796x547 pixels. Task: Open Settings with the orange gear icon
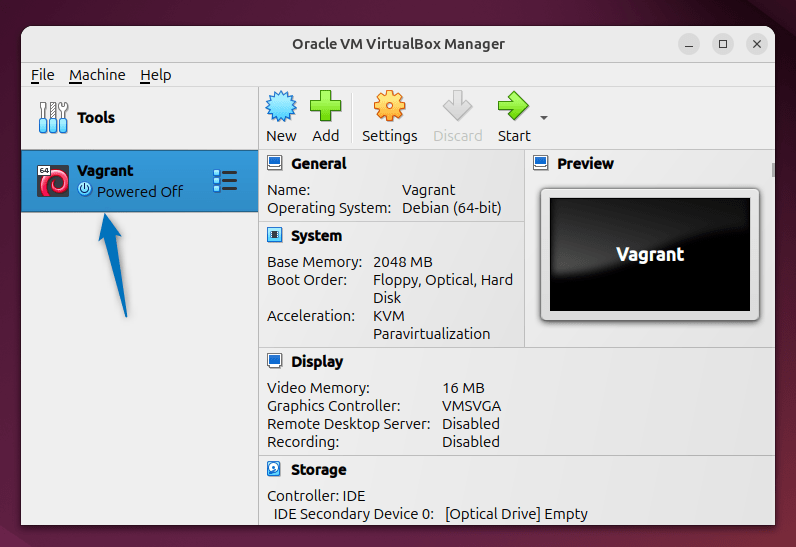(x=389, y=107)
